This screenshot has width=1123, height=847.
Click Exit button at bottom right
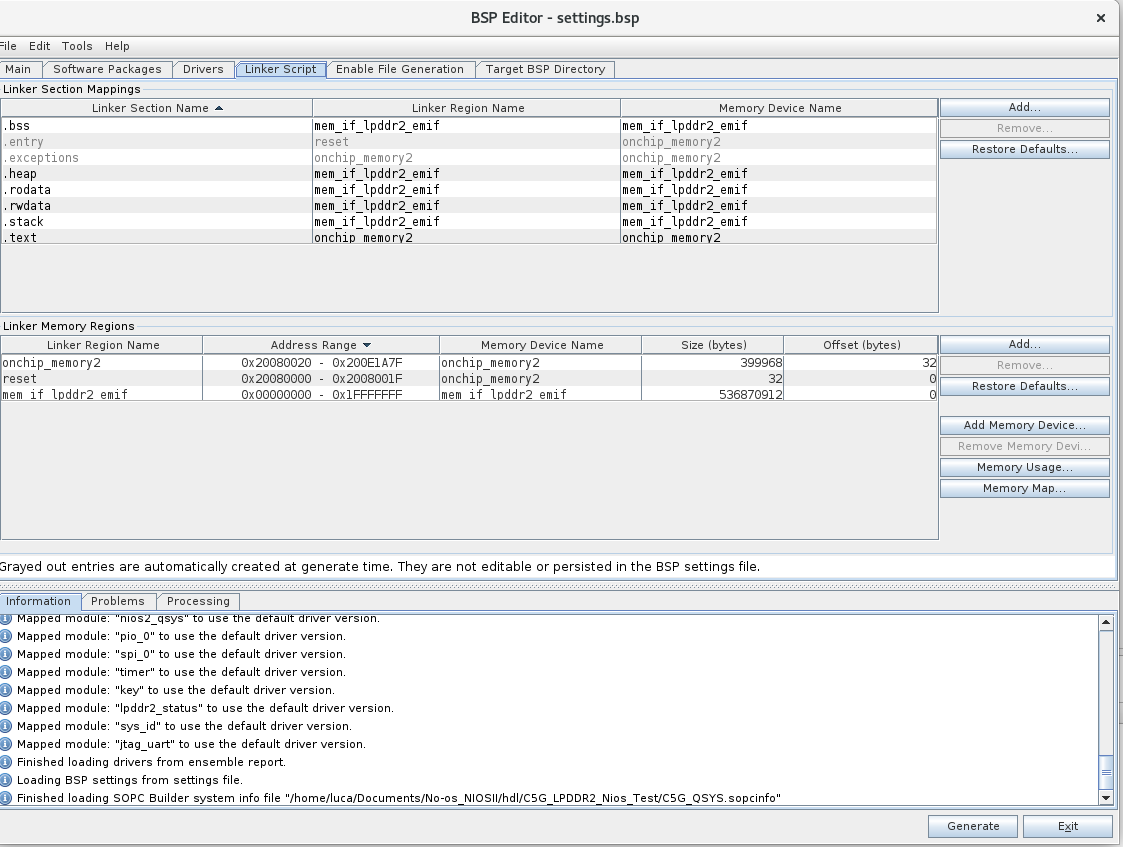pos(1068,826)
